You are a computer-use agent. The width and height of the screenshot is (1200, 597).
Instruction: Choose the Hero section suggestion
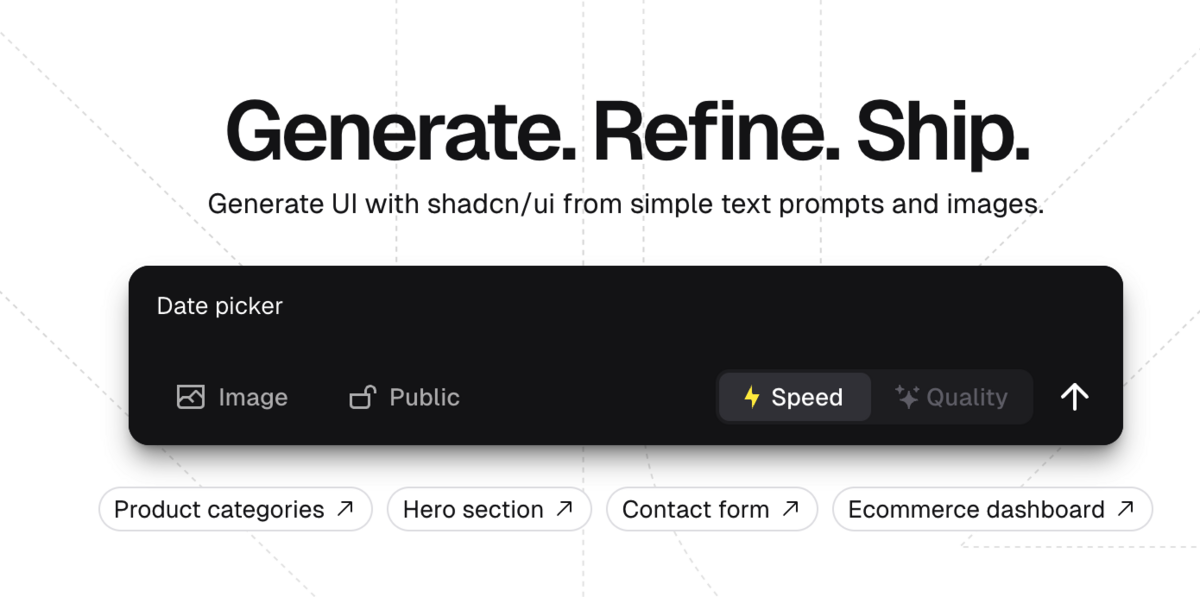pos(489,509)
